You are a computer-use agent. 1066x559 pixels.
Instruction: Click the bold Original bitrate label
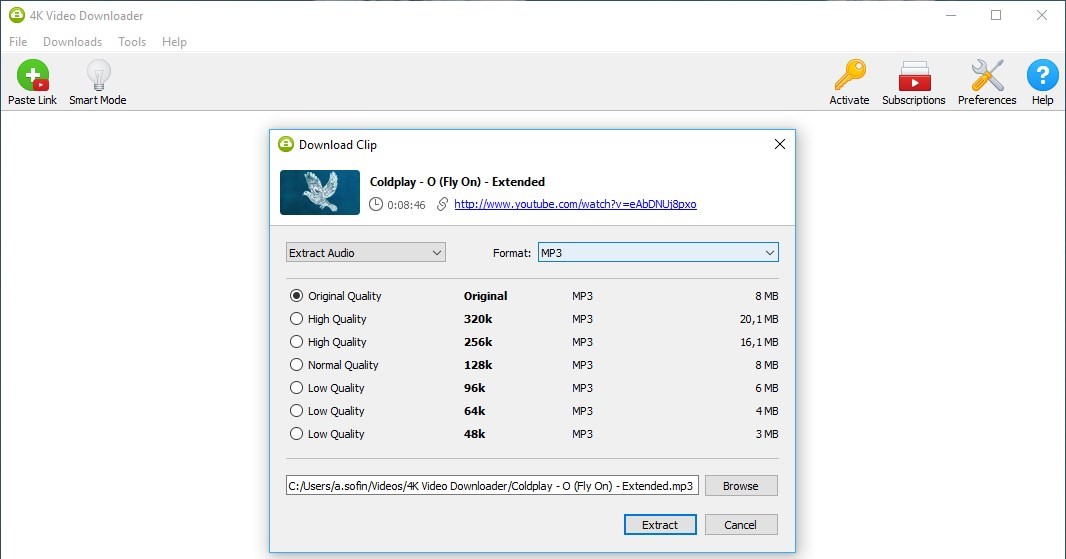pos(485,296)
